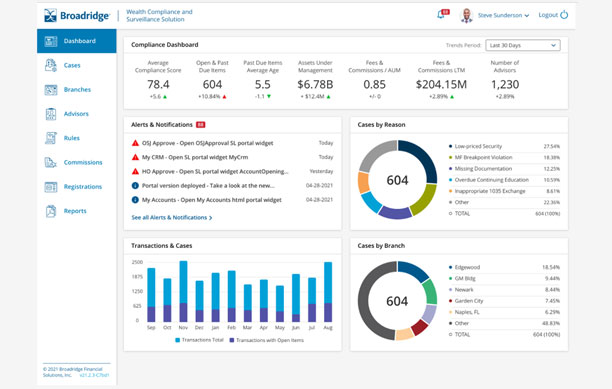Open the Reports sidebar icon
Viewport: 612px width, 389px height.
pos(51,211)
